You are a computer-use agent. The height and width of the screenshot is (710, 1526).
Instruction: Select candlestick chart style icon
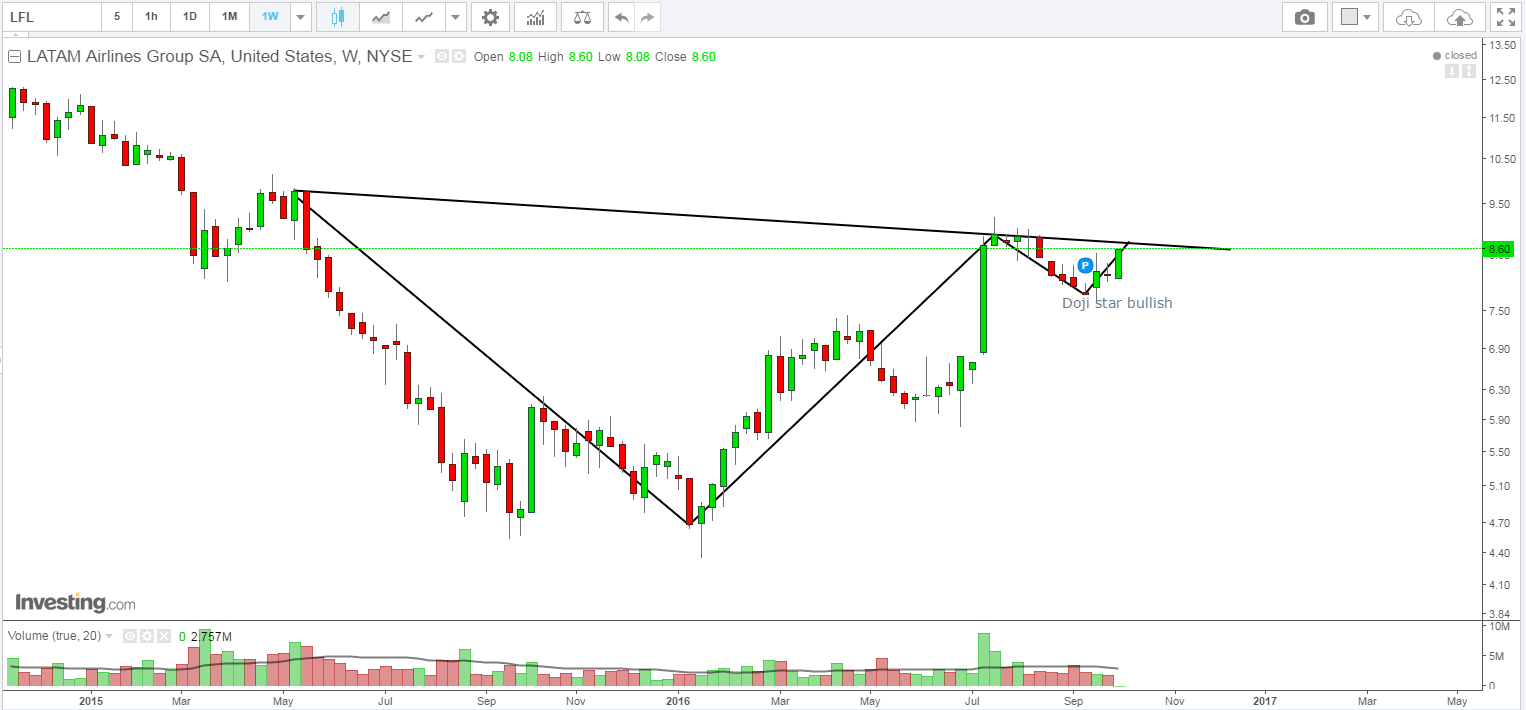[x=337, y=17]
